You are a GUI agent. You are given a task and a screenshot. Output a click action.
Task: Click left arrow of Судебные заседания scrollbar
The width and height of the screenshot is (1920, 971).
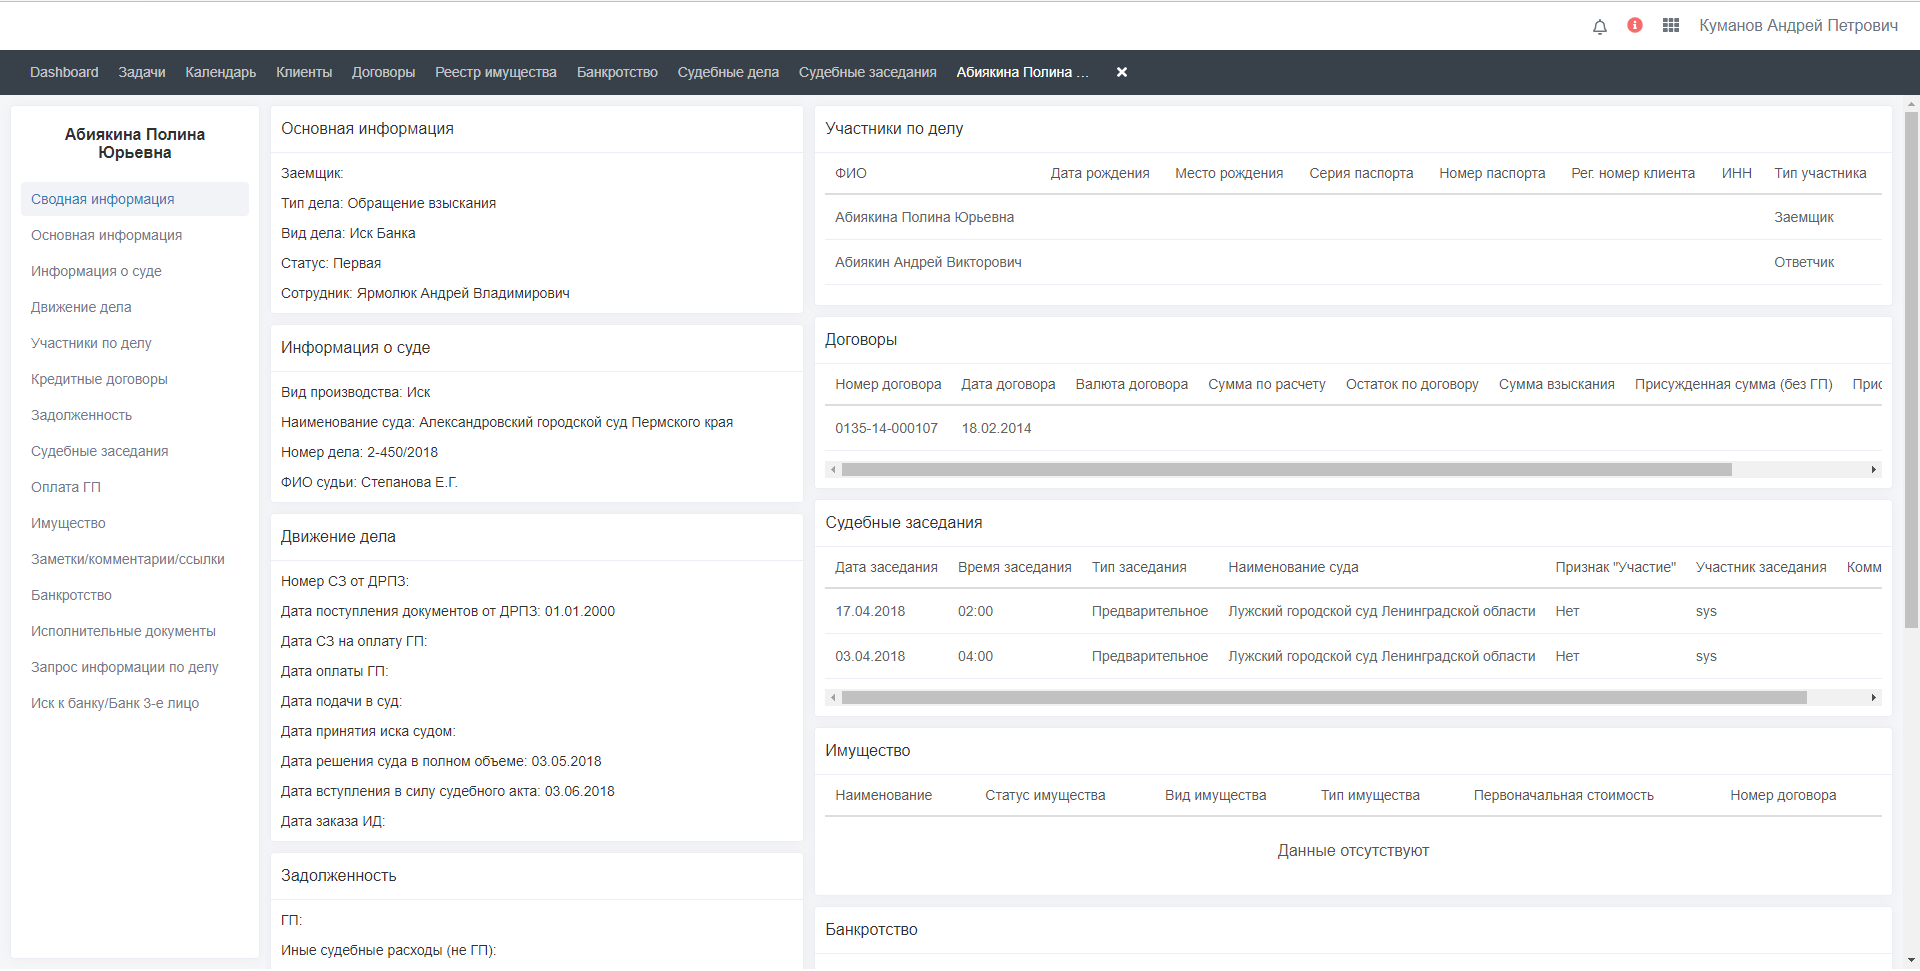coord(833,698)
